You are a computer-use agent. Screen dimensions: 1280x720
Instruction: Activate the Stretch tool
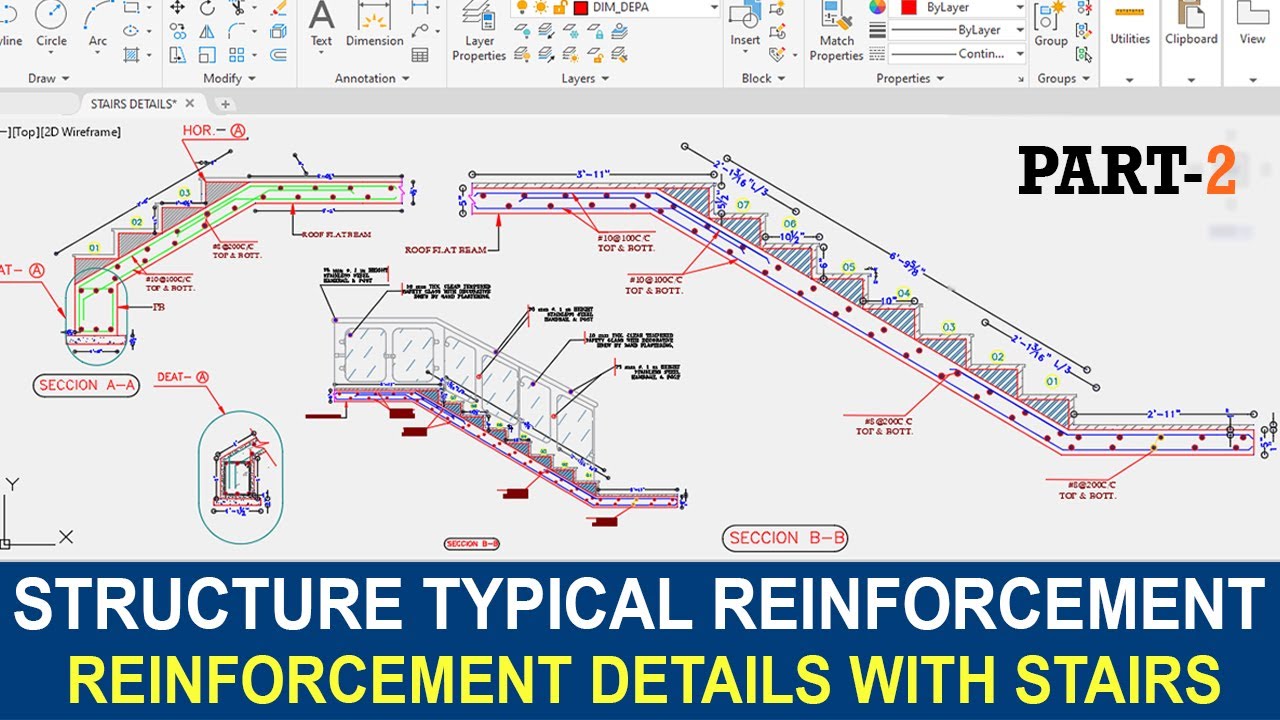(178, 55)
